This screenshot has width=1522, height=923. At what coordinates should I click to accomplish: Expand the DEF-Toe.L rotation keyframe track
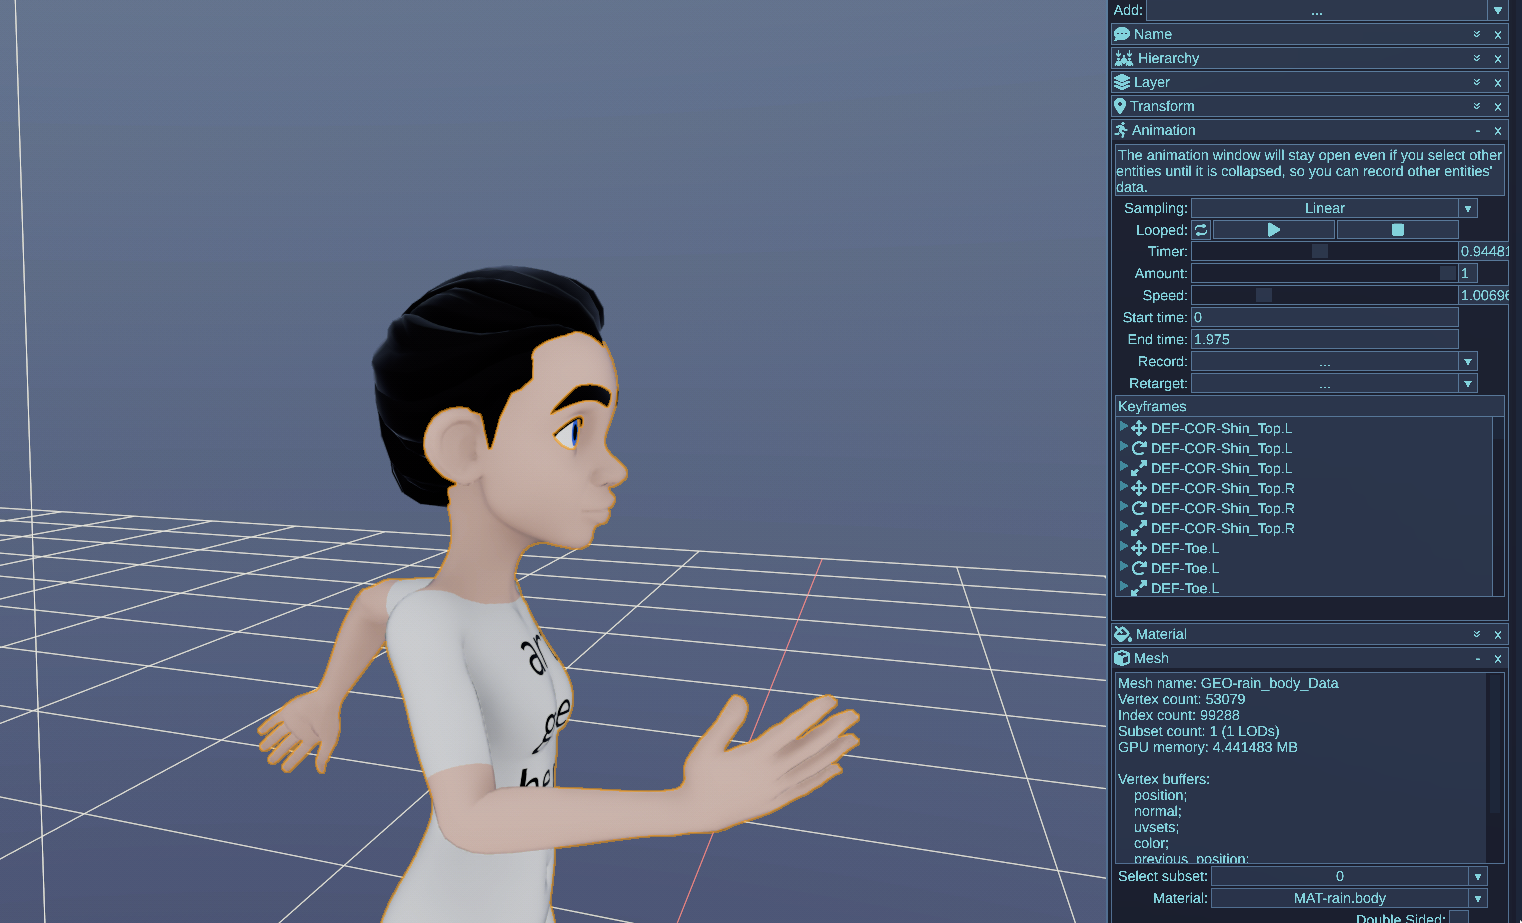1124,568
